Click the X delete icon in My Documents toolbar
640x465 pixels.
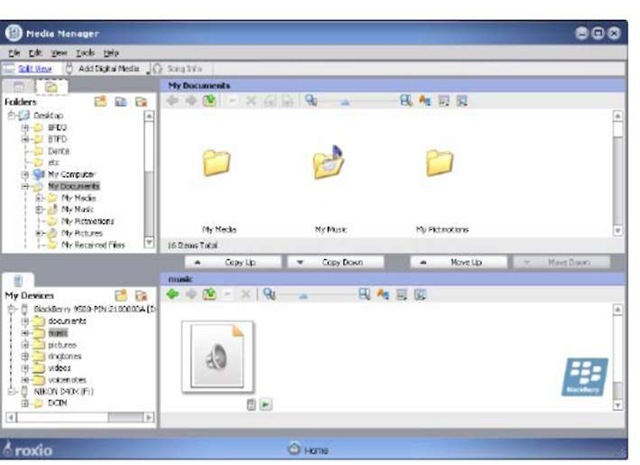[251, 101]
